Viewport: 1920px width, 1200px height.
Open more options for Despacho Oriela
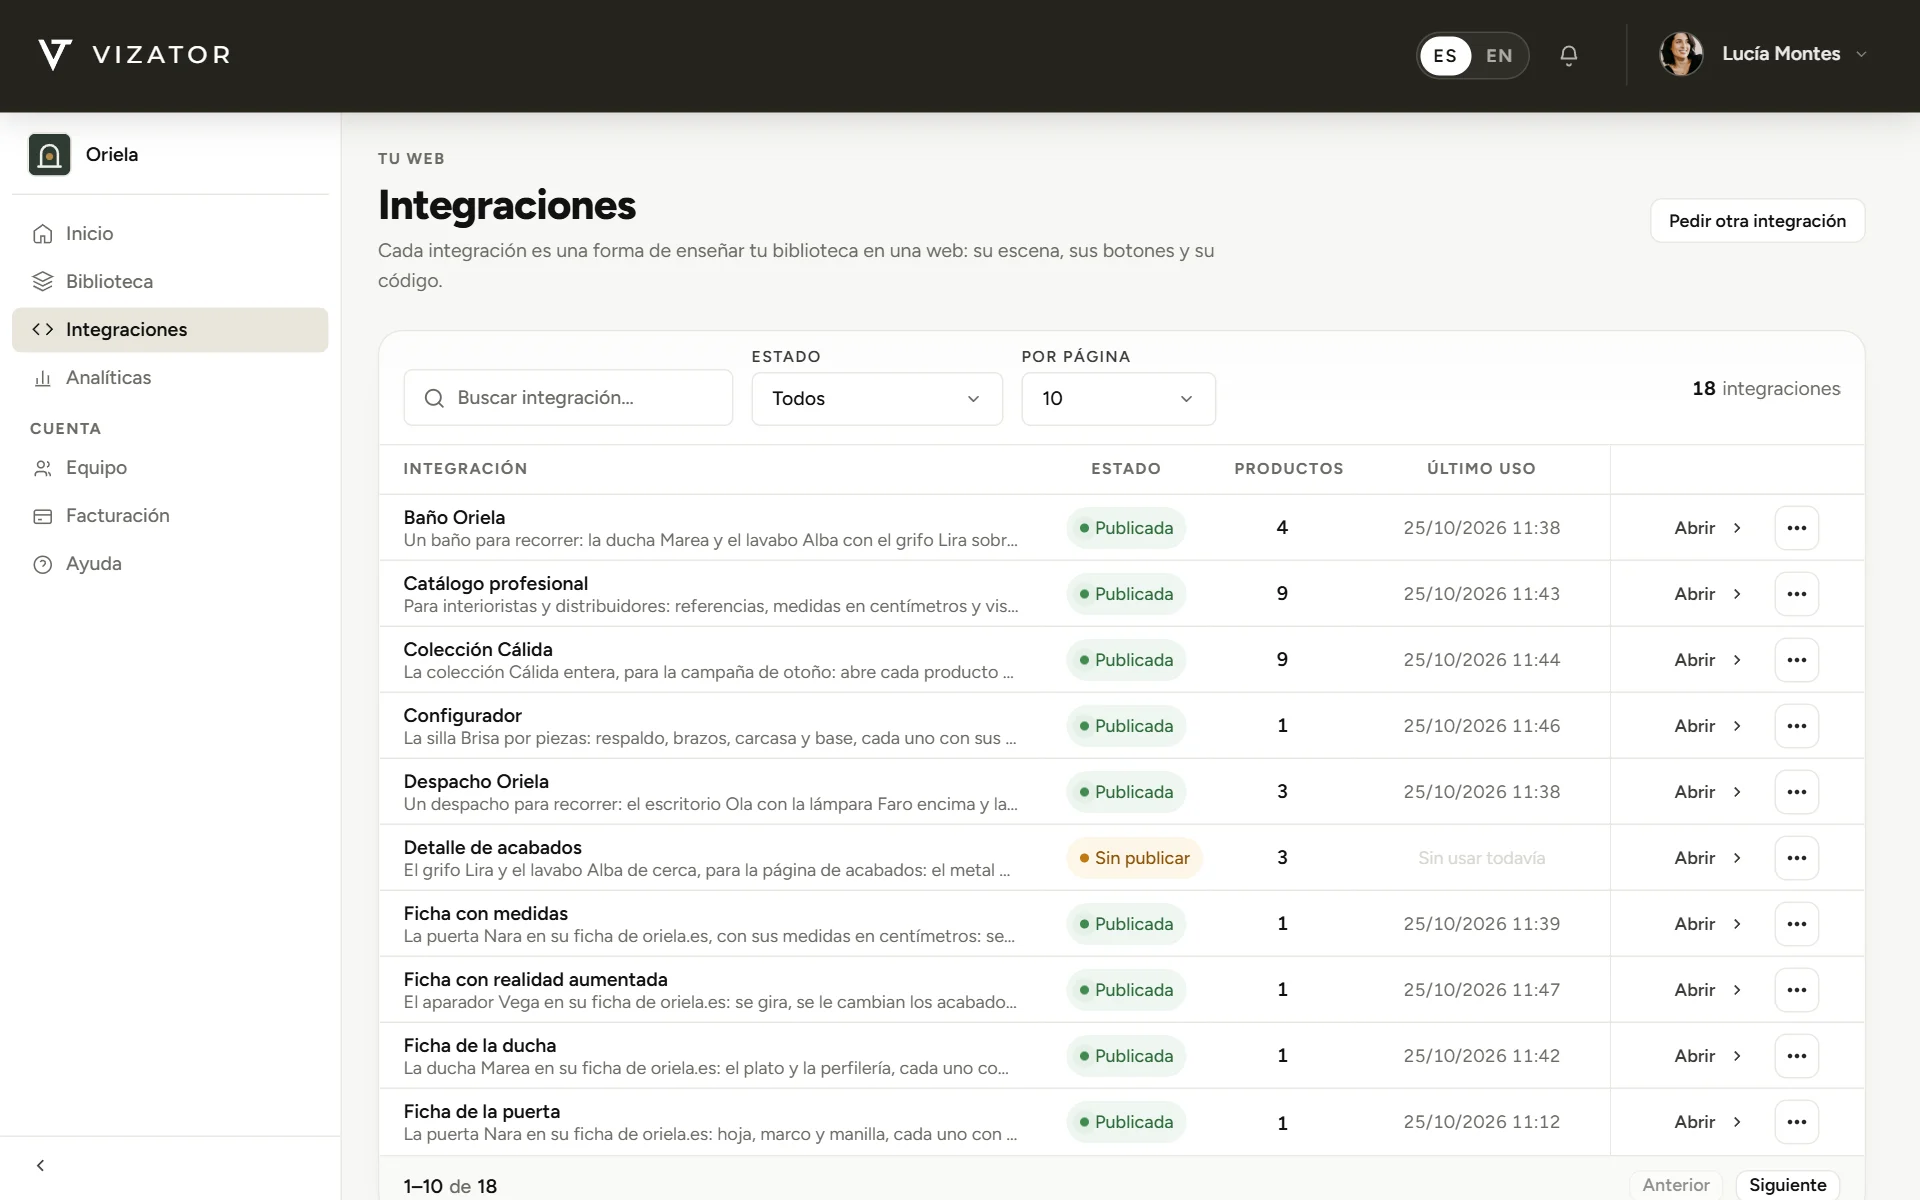pyautogui.click(x=1796, y=792)
